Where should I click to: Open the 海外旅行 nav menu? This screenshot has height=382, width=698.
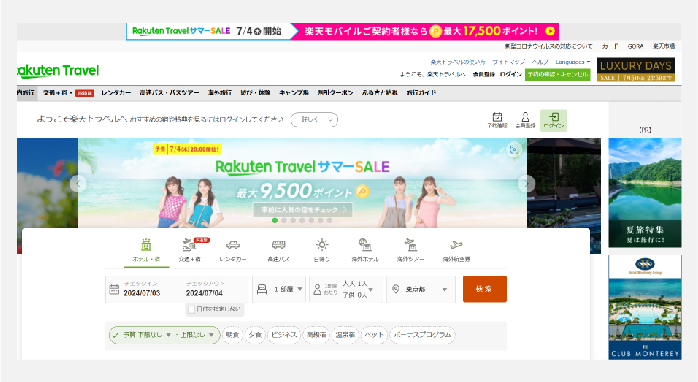click(219, 93)
